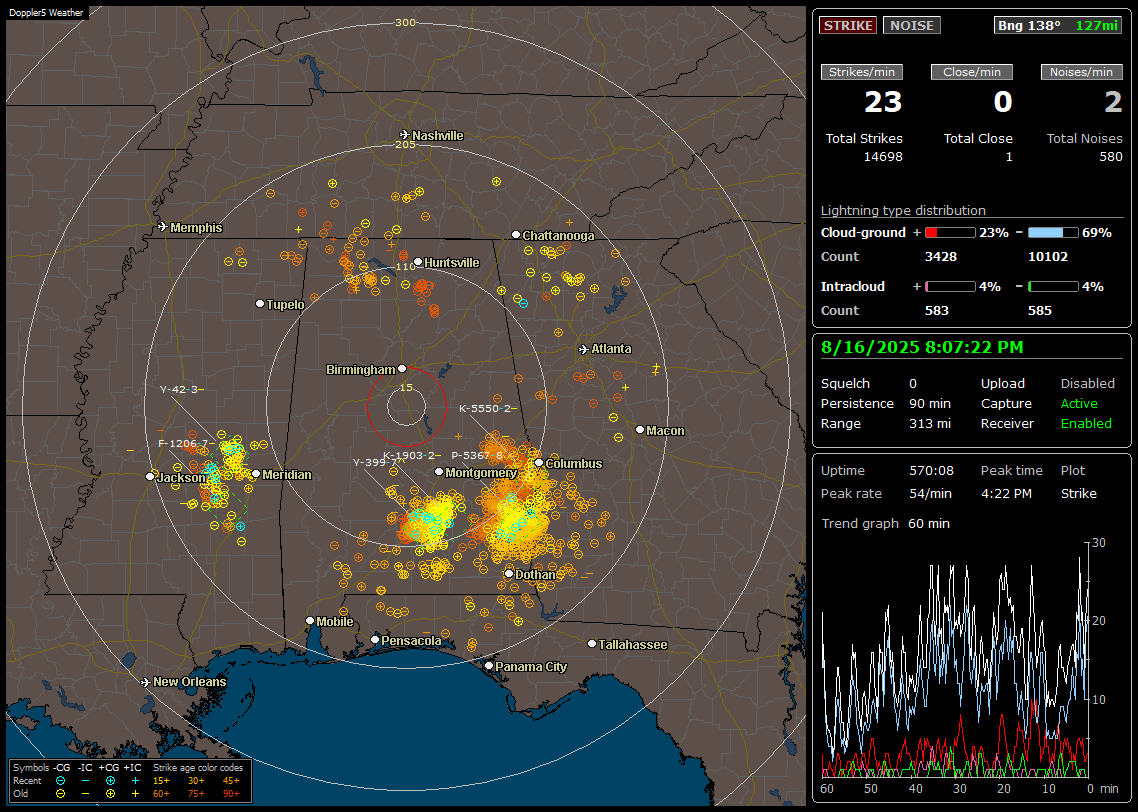1138x812 pixels.
Task: Click the strike rate trend graph
Action: (x=955, y=660)
